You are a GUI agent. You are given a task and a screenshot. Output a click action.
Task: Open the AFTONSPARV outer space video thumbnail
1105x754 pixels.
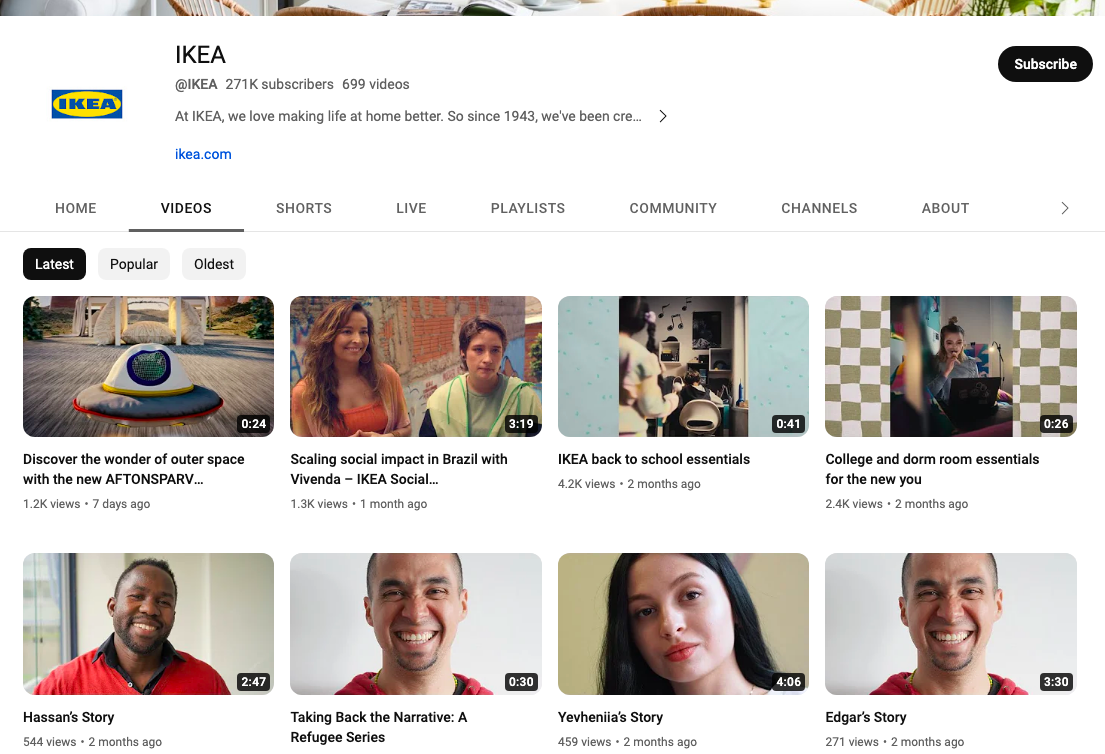pyautogui.click(x=148, y=366)
